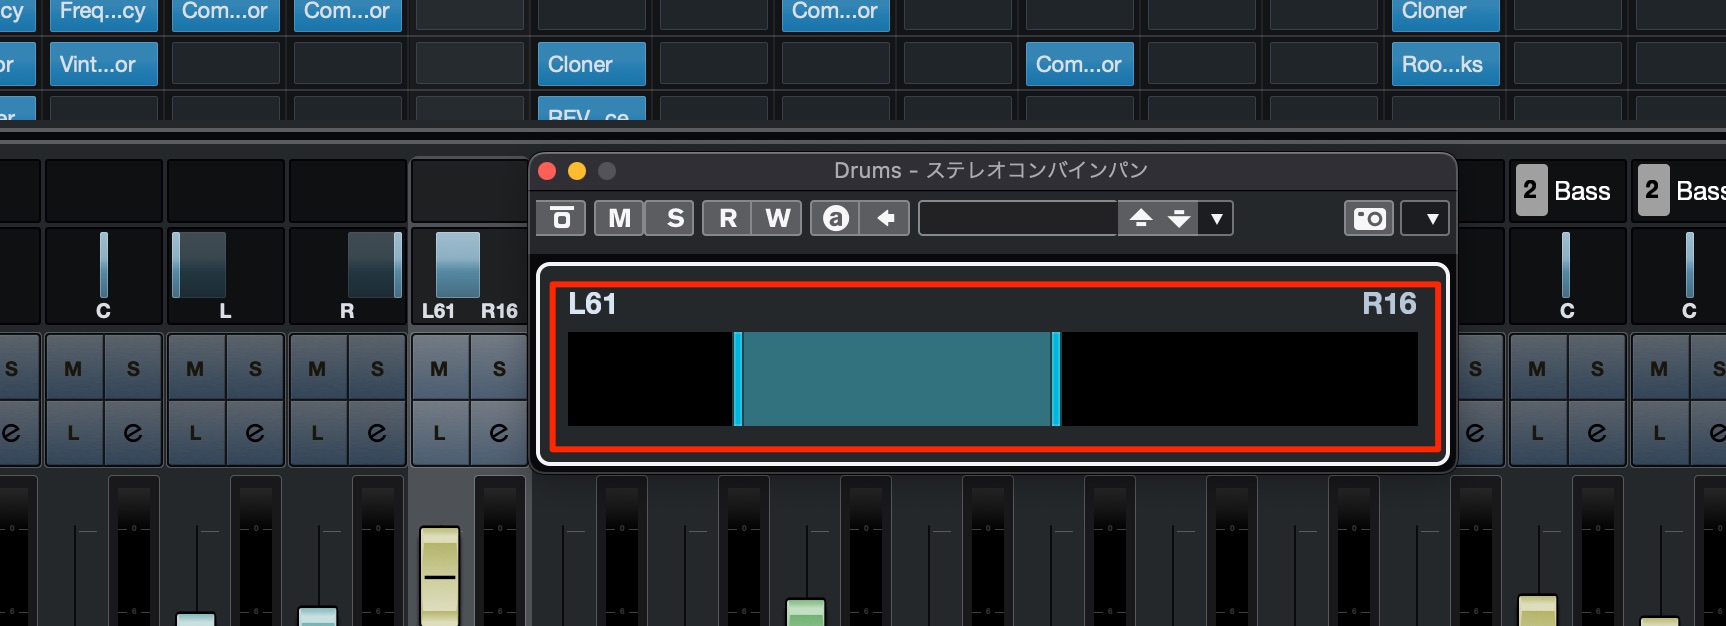Solo the Bass channel beside the panner window
Screen dimensions: 1726x626
point(1597,369)
